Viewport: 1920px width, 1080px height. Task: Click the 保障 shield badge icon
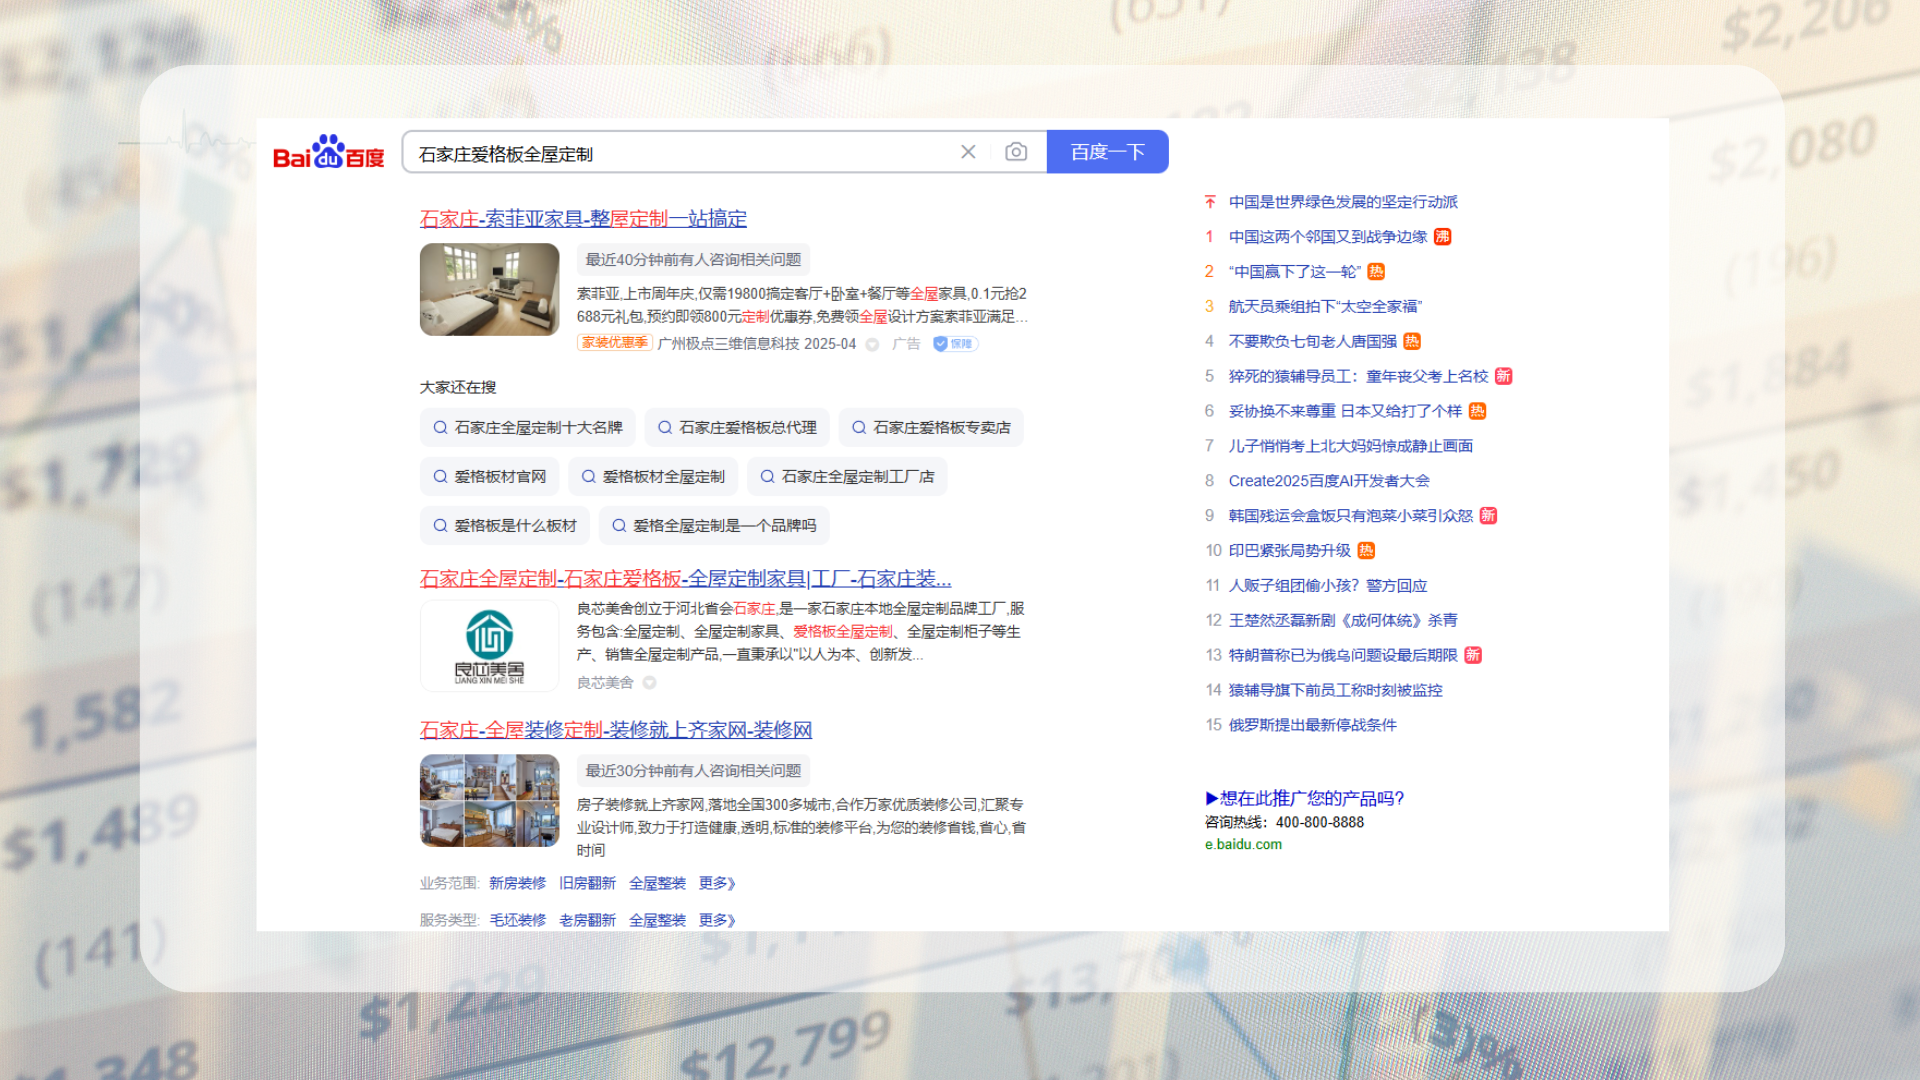coord(955,344)
